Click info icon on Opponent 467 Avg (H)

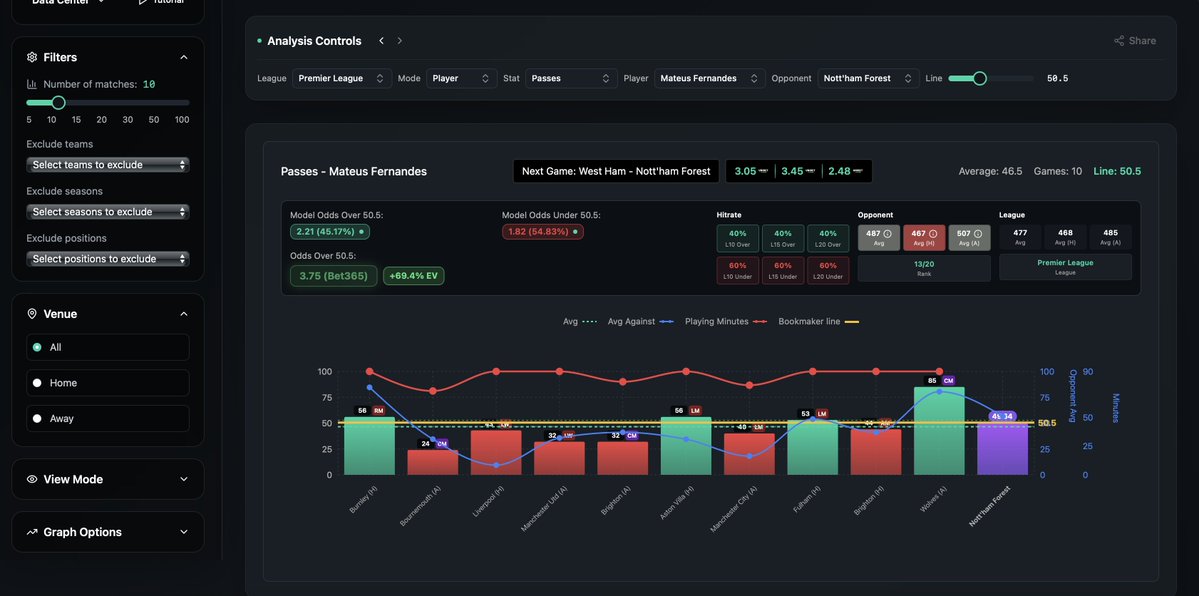(933, 233)
